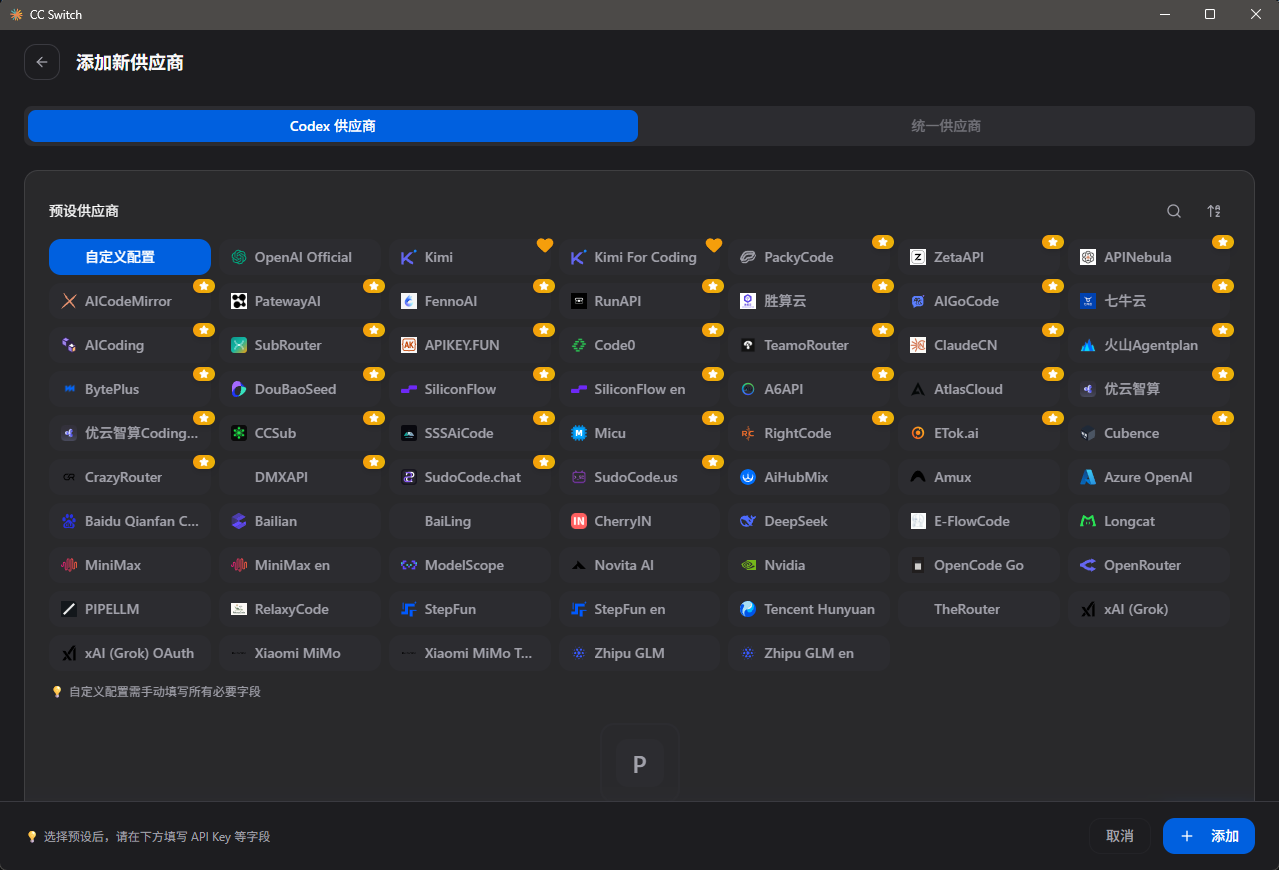
Task: Click the A6API icon
Action: click(x=748, y=389)
